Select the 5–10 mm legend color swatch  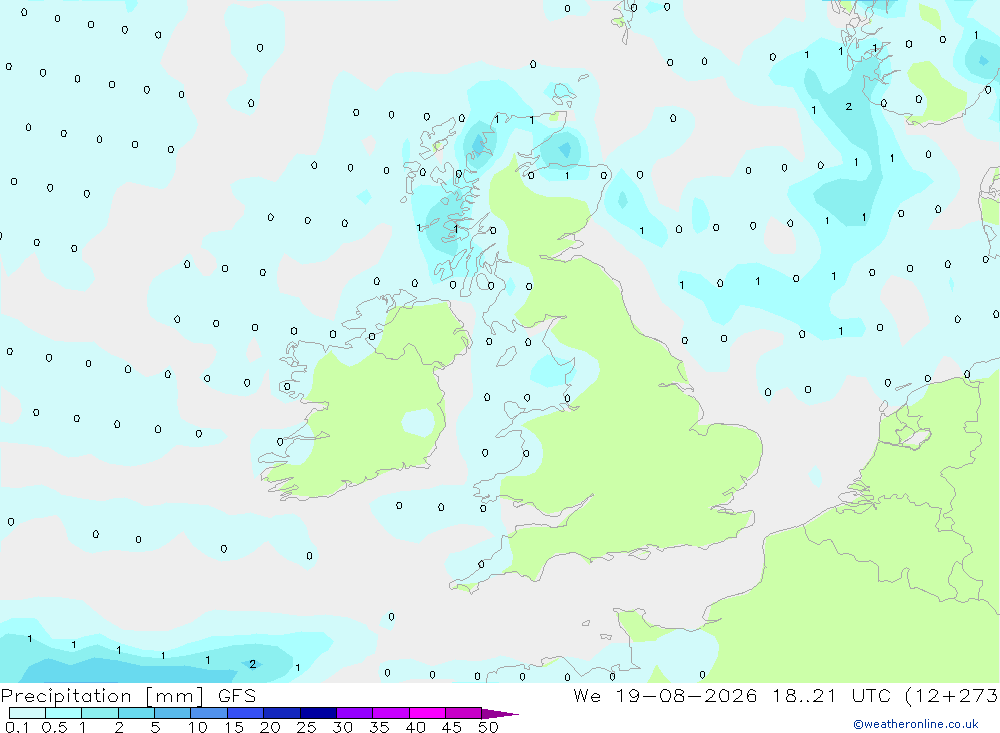click(172, 713)
